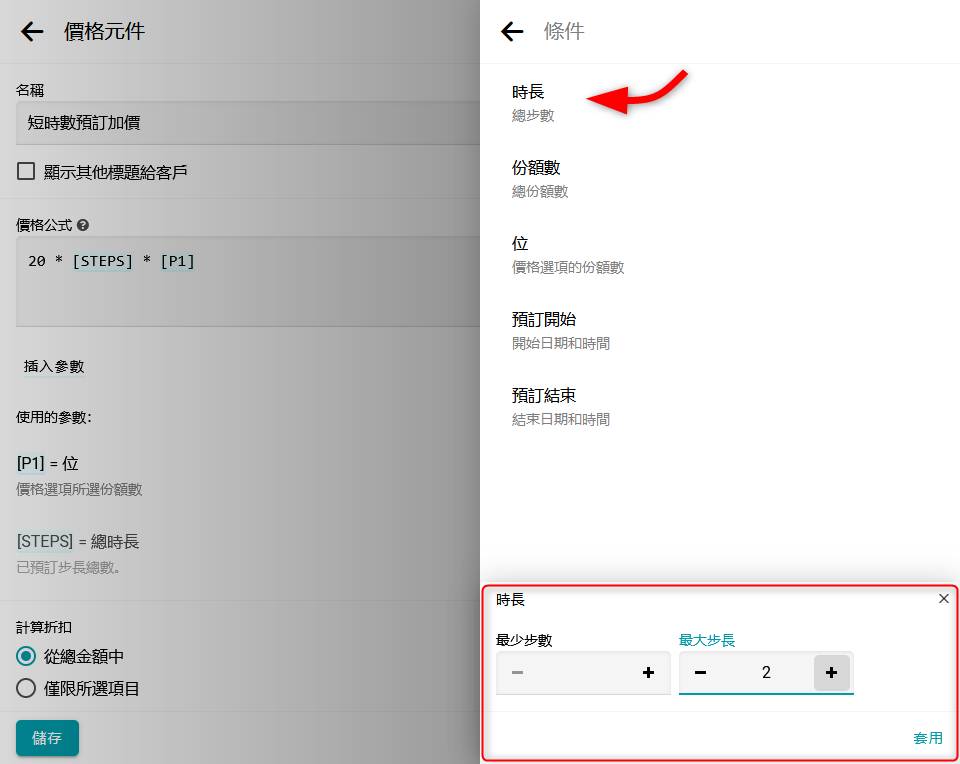Close the 時長 panel with X icon
The image size is (960, 764).
[x=943, y=599]
